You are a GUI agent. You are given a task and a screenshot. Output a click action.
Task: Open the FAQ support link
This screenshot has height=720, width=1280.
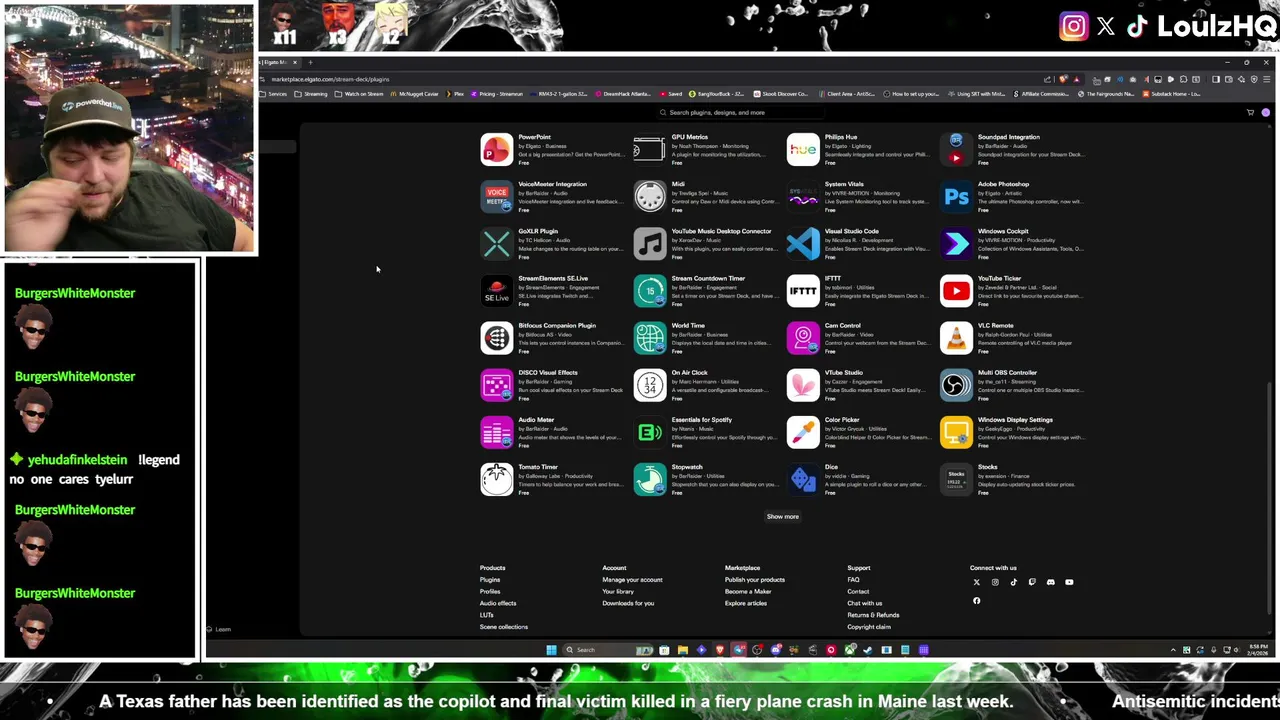(853, 580)
